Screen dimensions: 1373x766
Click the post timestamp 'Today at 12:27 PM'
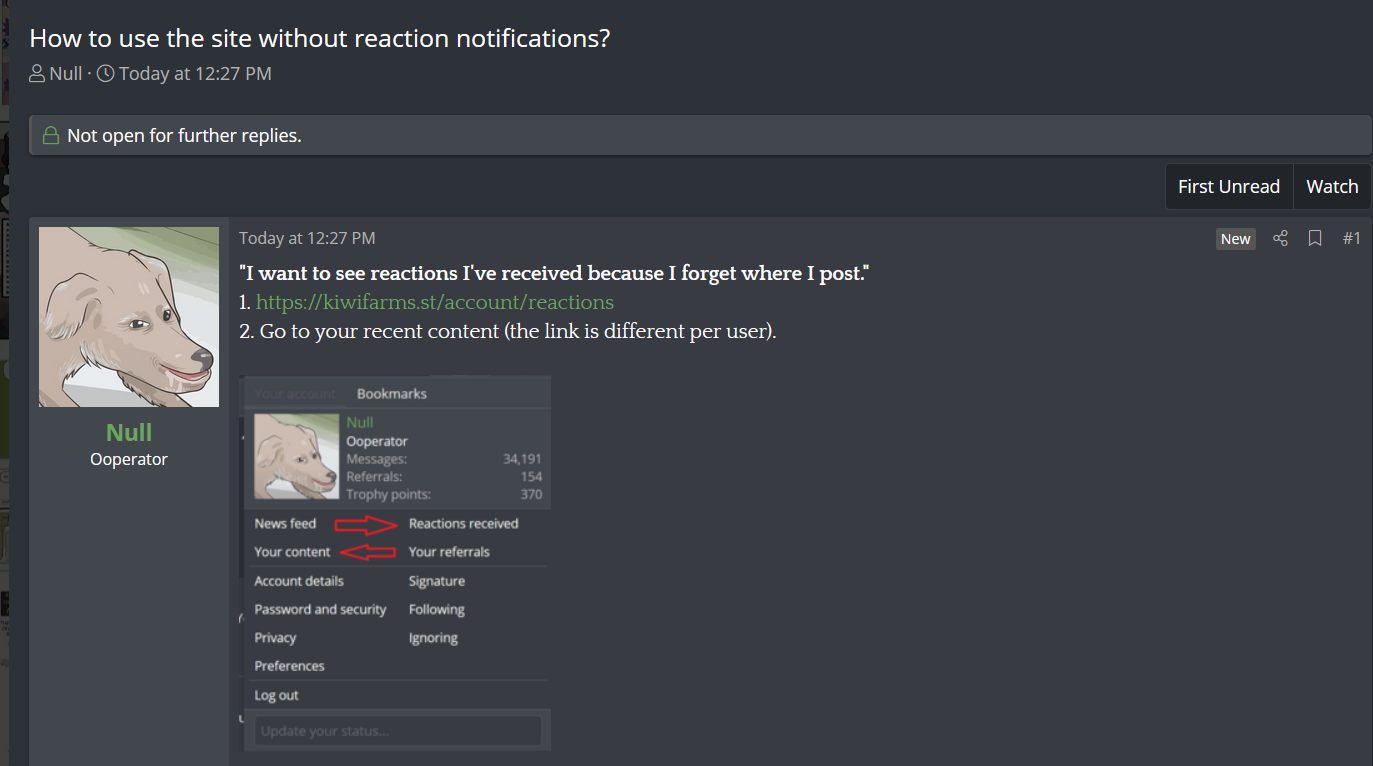(307, 238)
